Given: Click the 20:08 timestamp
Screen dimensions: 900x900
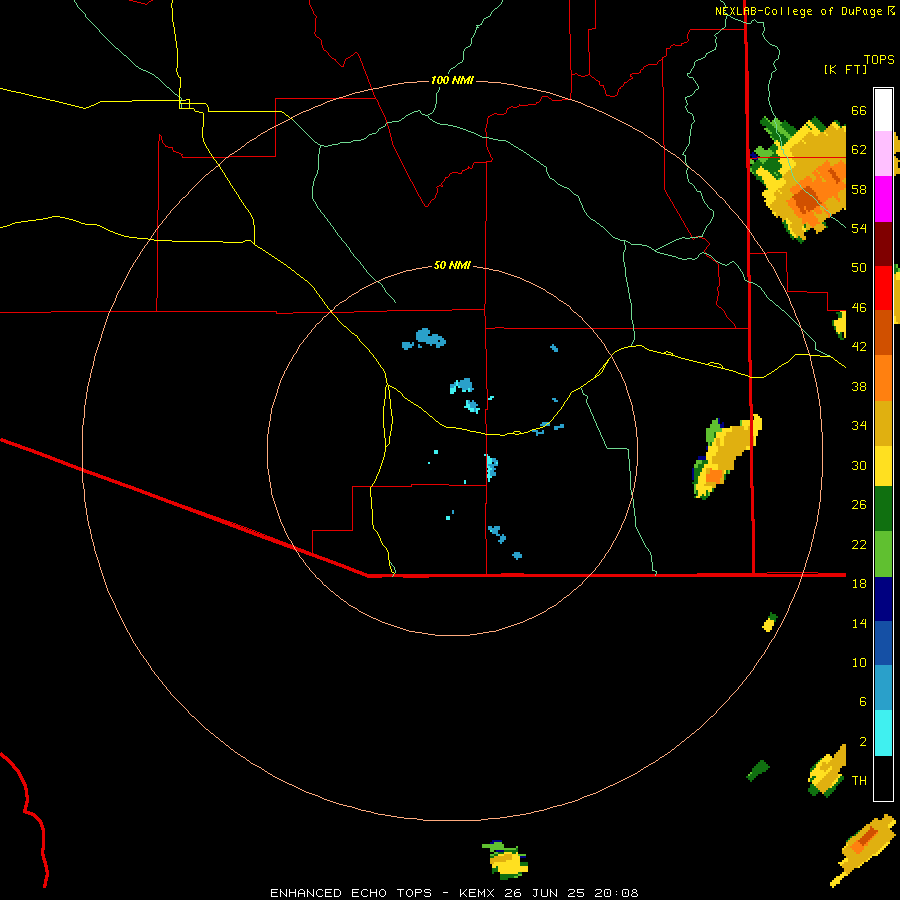Looking at the screenshot, I should point(616,893).
